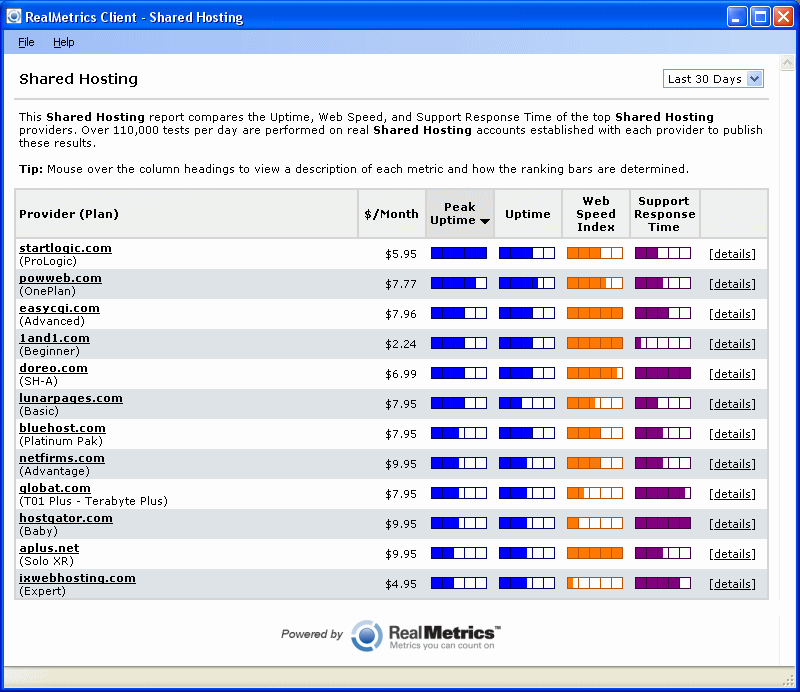800x692 pixels.
Task: Click the (Expert) plan name
Action: tap(42, 591)
